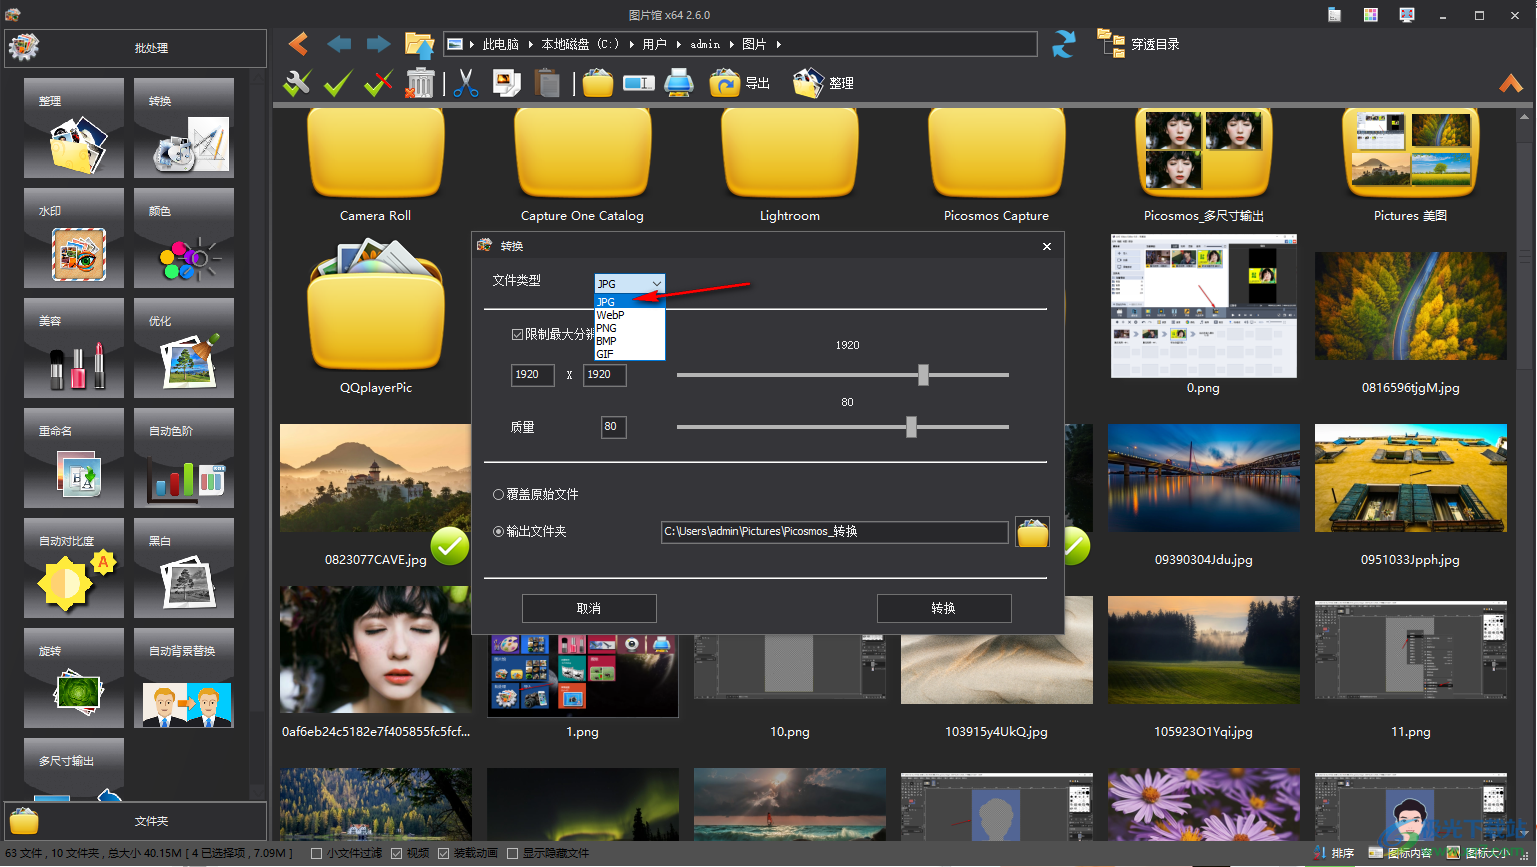Viewport: 1537px width, 867px height.
Task: Click the deselect checkmark with red X
Action: click(378, 83)
